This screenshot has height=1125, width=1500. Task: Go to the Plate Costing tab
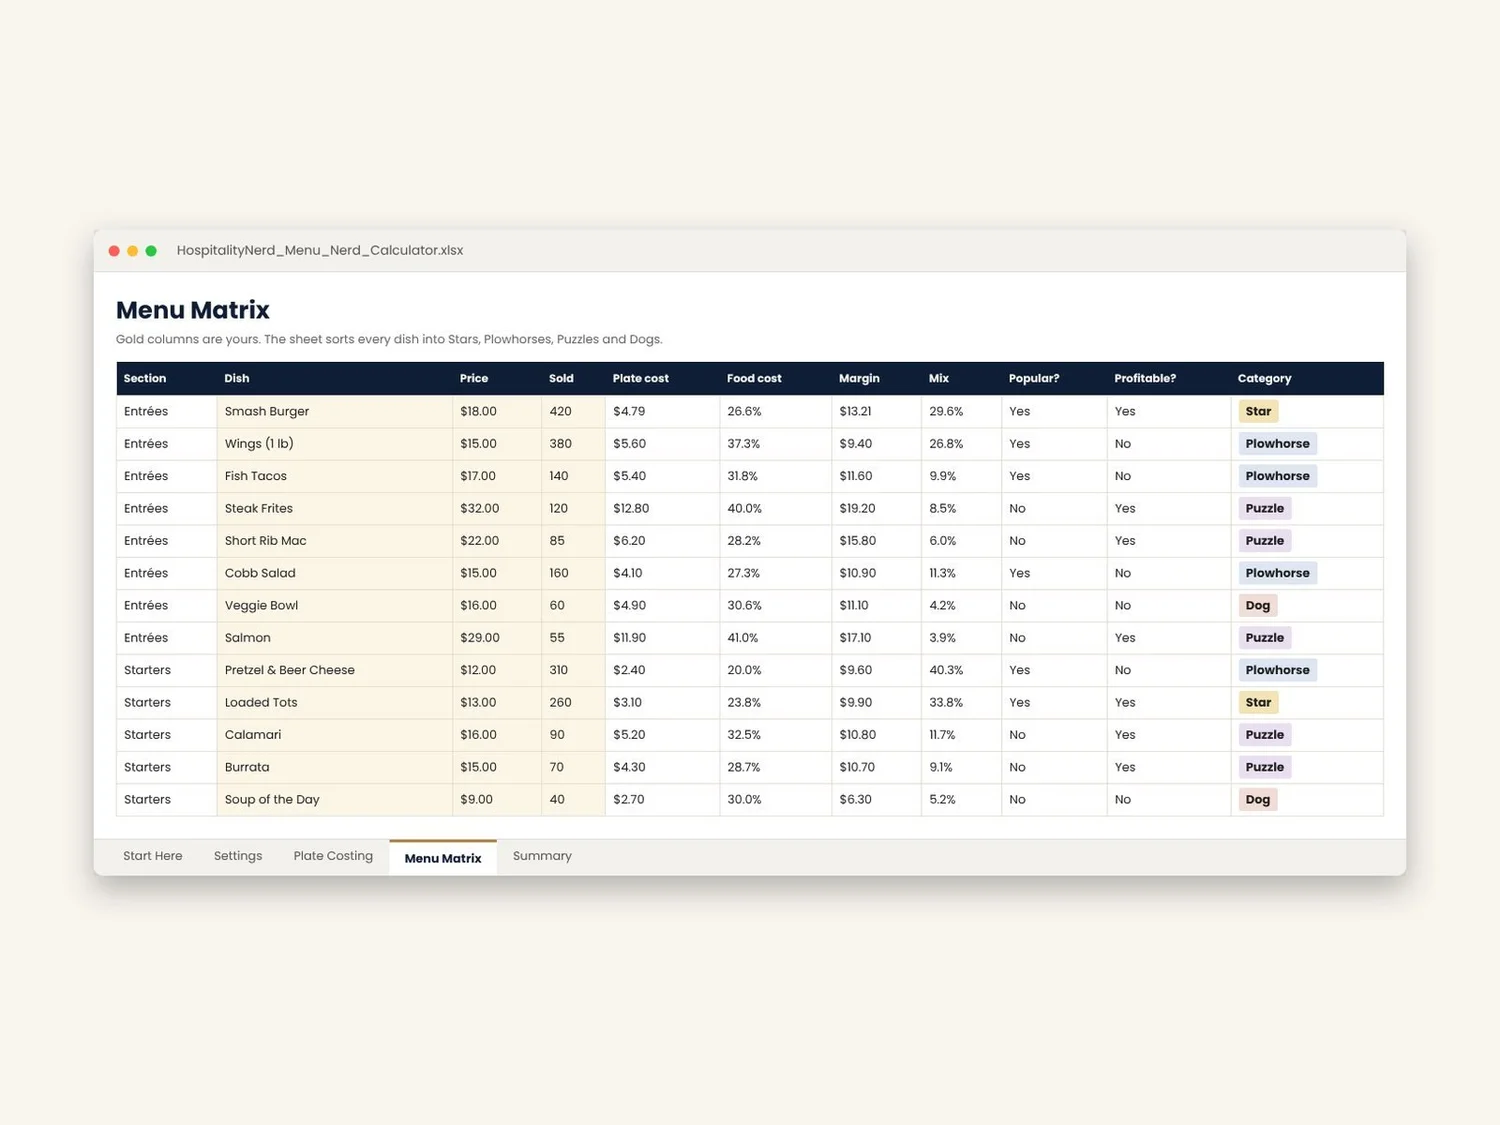(x=333, y=856)
